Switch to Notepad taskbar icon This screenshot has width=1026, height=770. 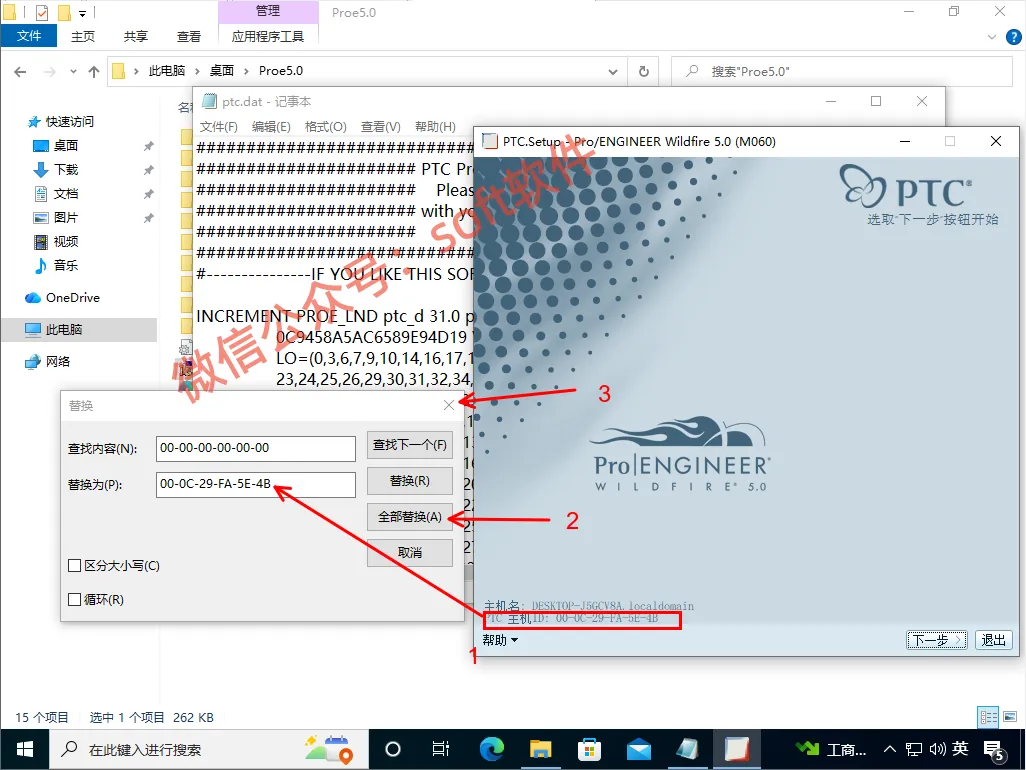[x=688, y=749]
